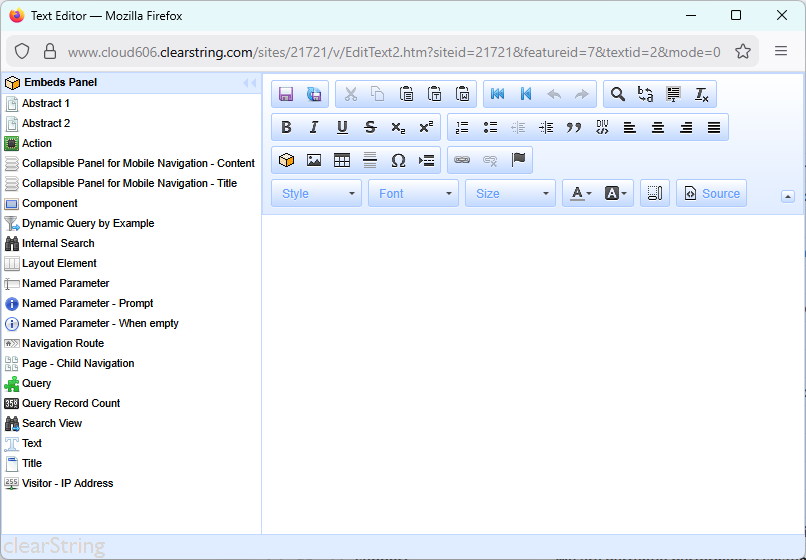The height and width of the screenshot is (560, 806).
Task: Open the Size dropdown
Action: click(510, 194)
